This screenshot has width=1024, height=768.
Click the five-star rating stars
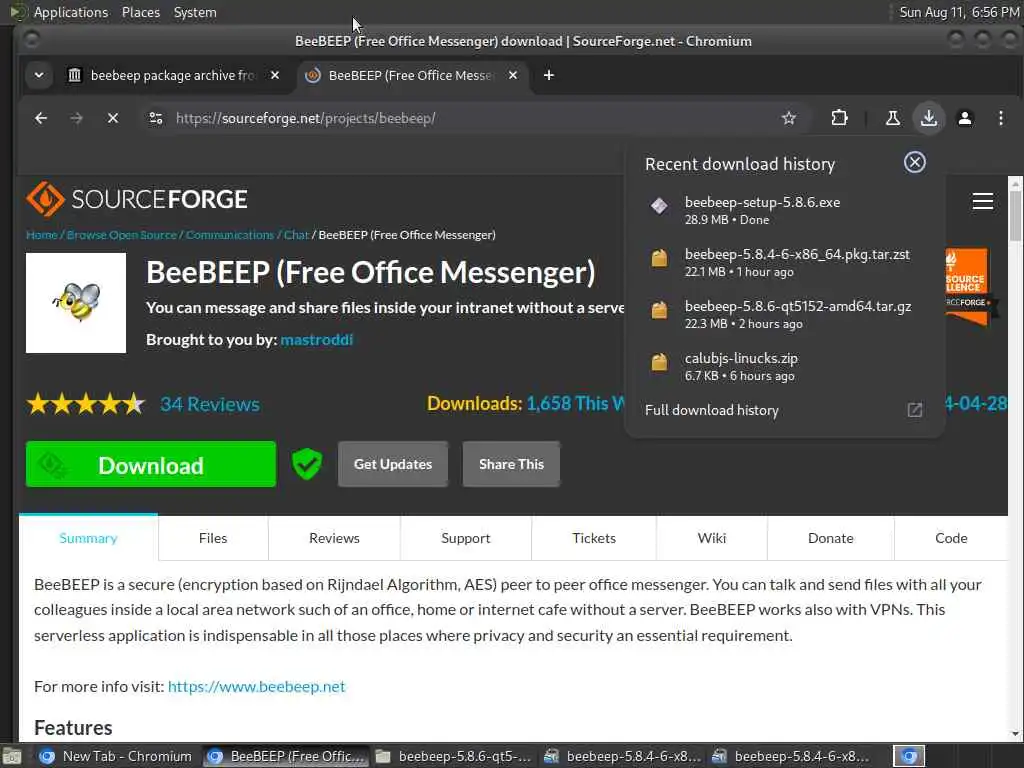tap(86, 404)
